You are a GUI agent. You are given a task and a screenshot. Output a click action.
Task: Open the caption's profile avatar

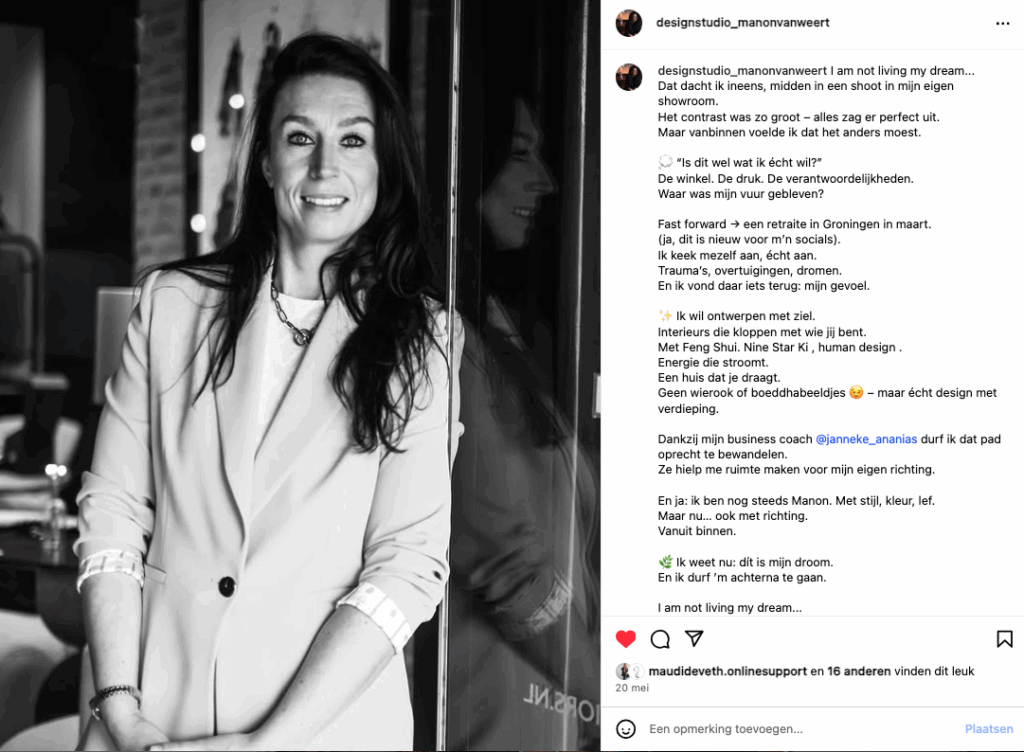point(629,77)
